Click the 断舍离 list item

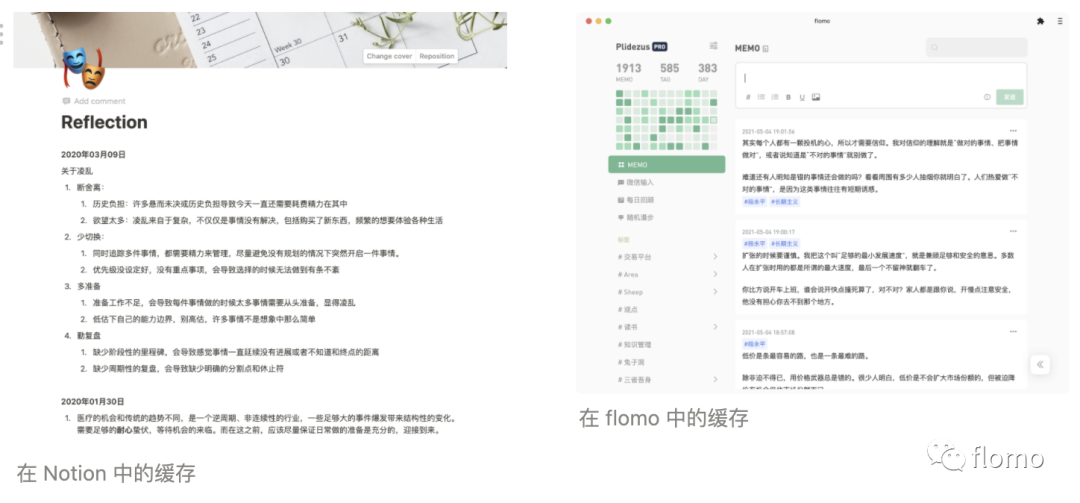[x=91, y=187]
